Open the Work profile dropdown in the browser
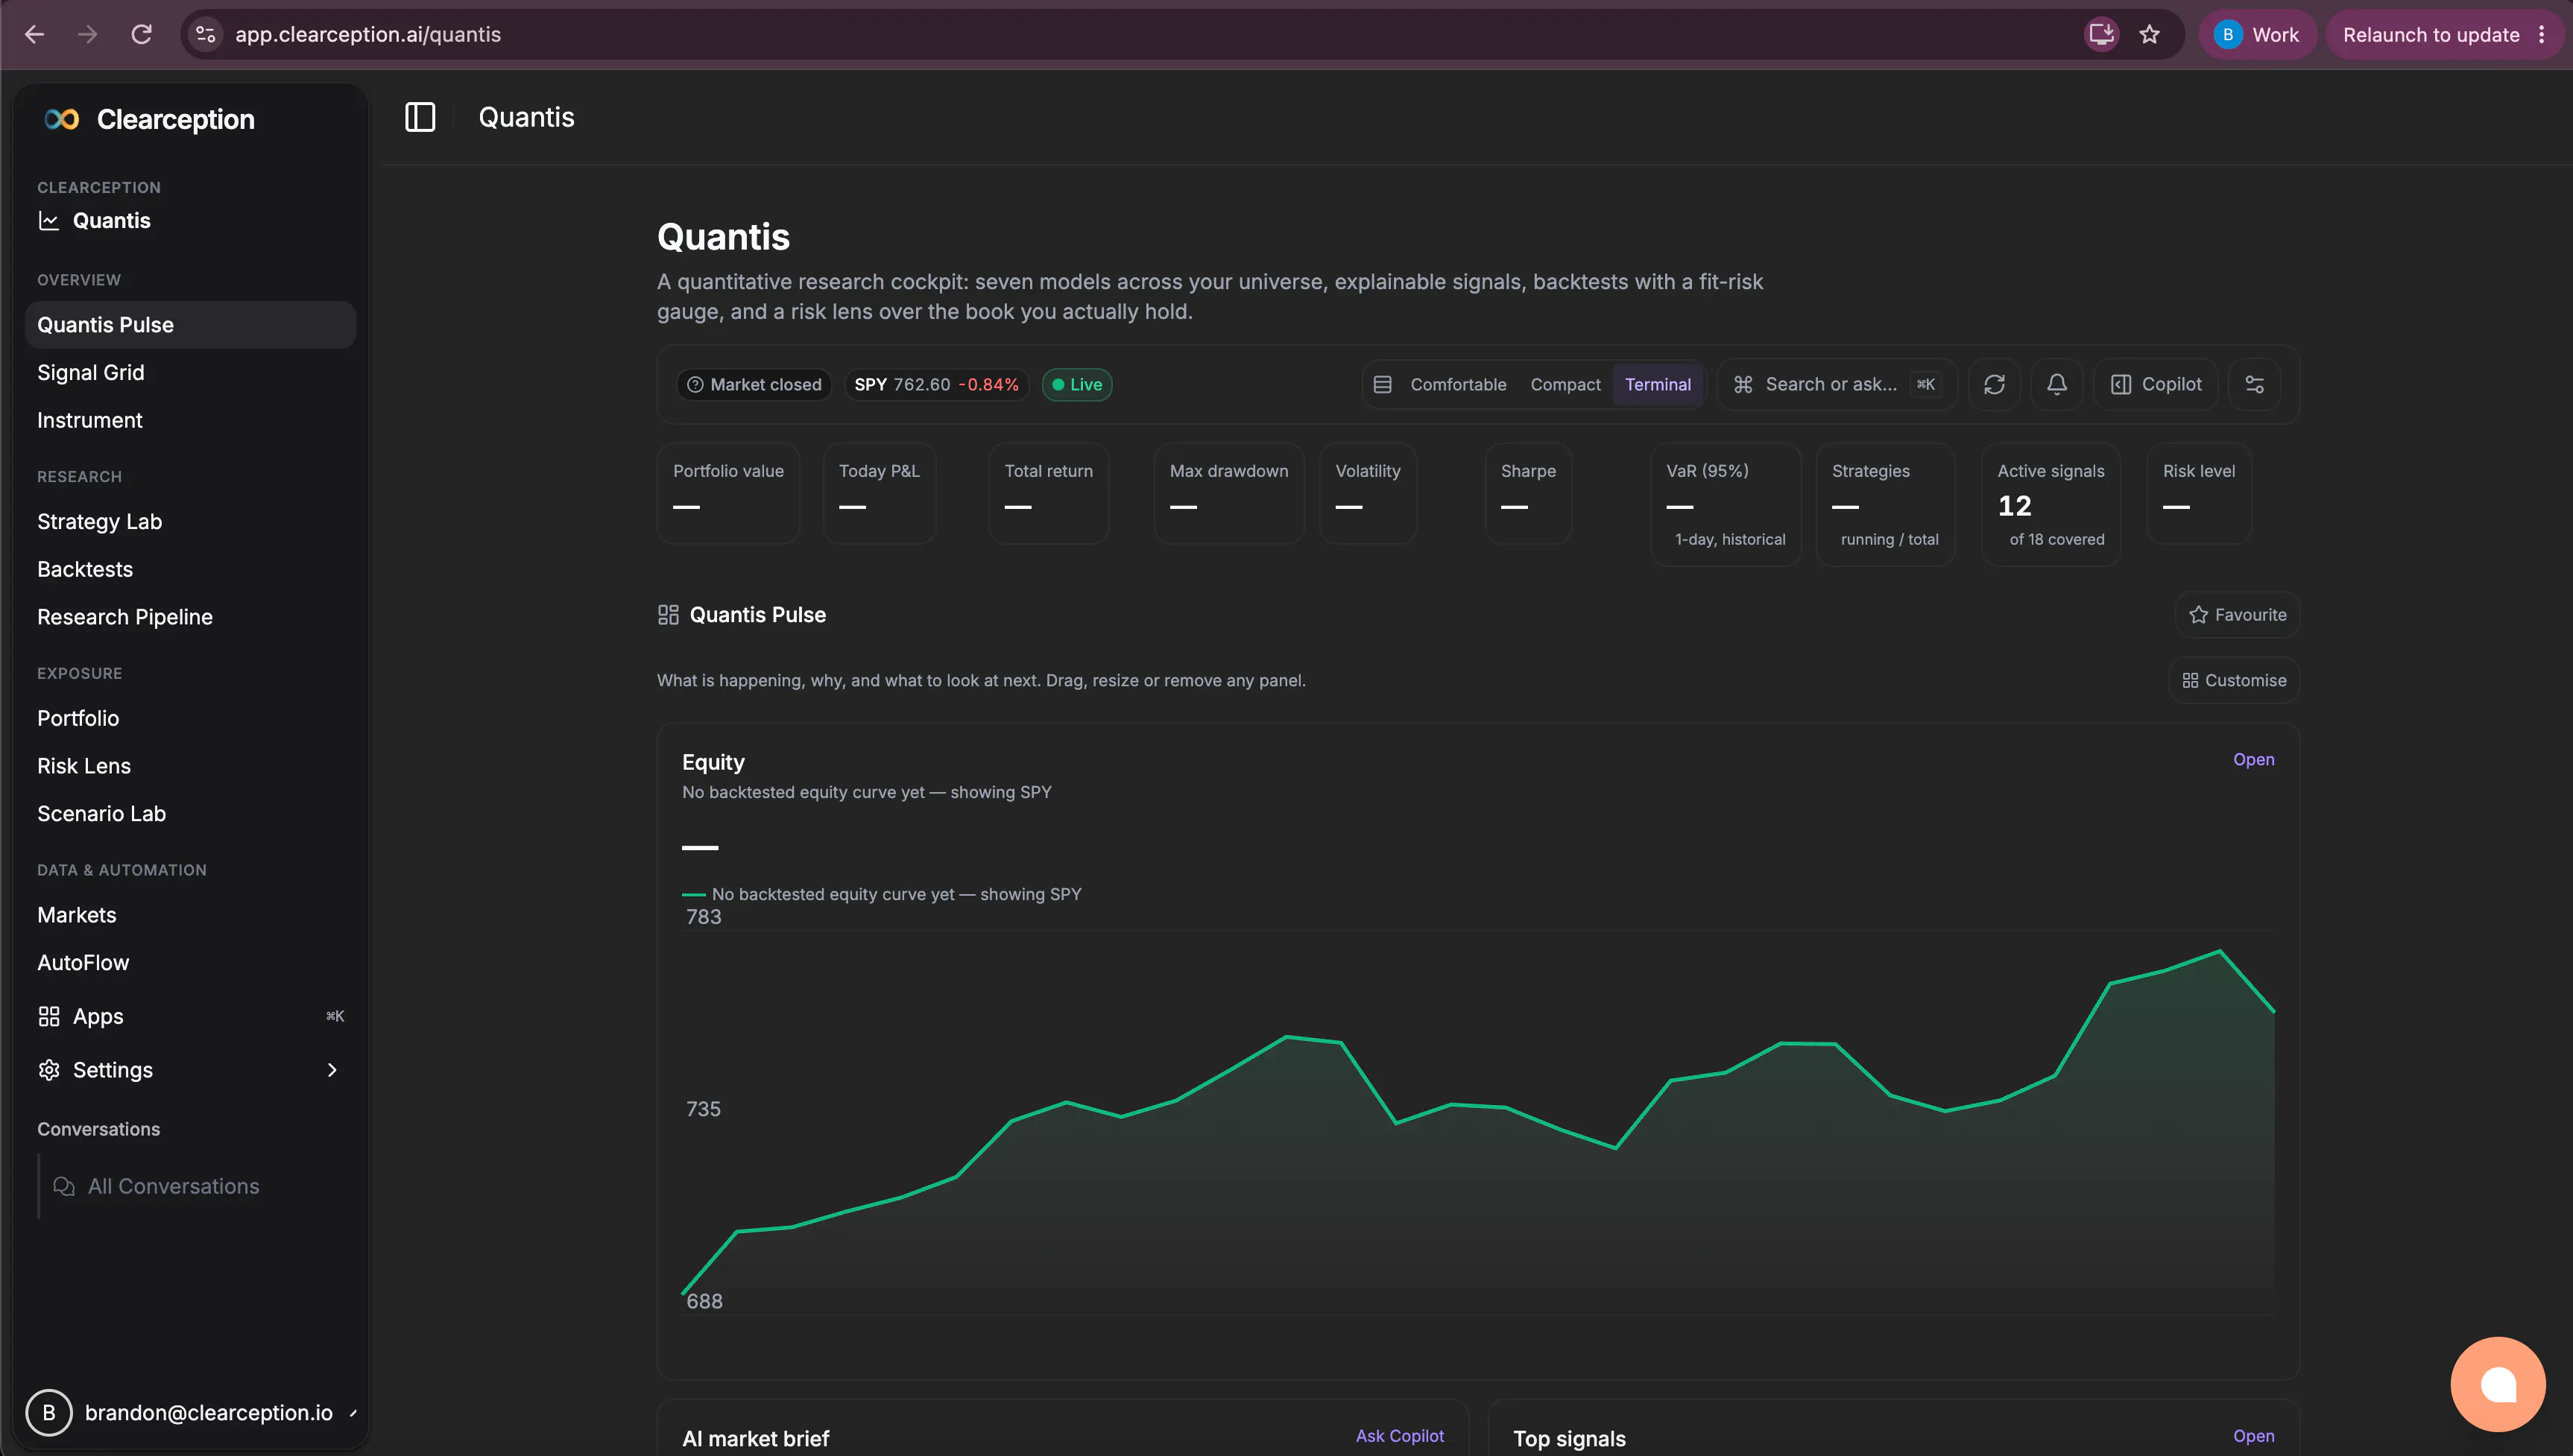 [2257, 34]
